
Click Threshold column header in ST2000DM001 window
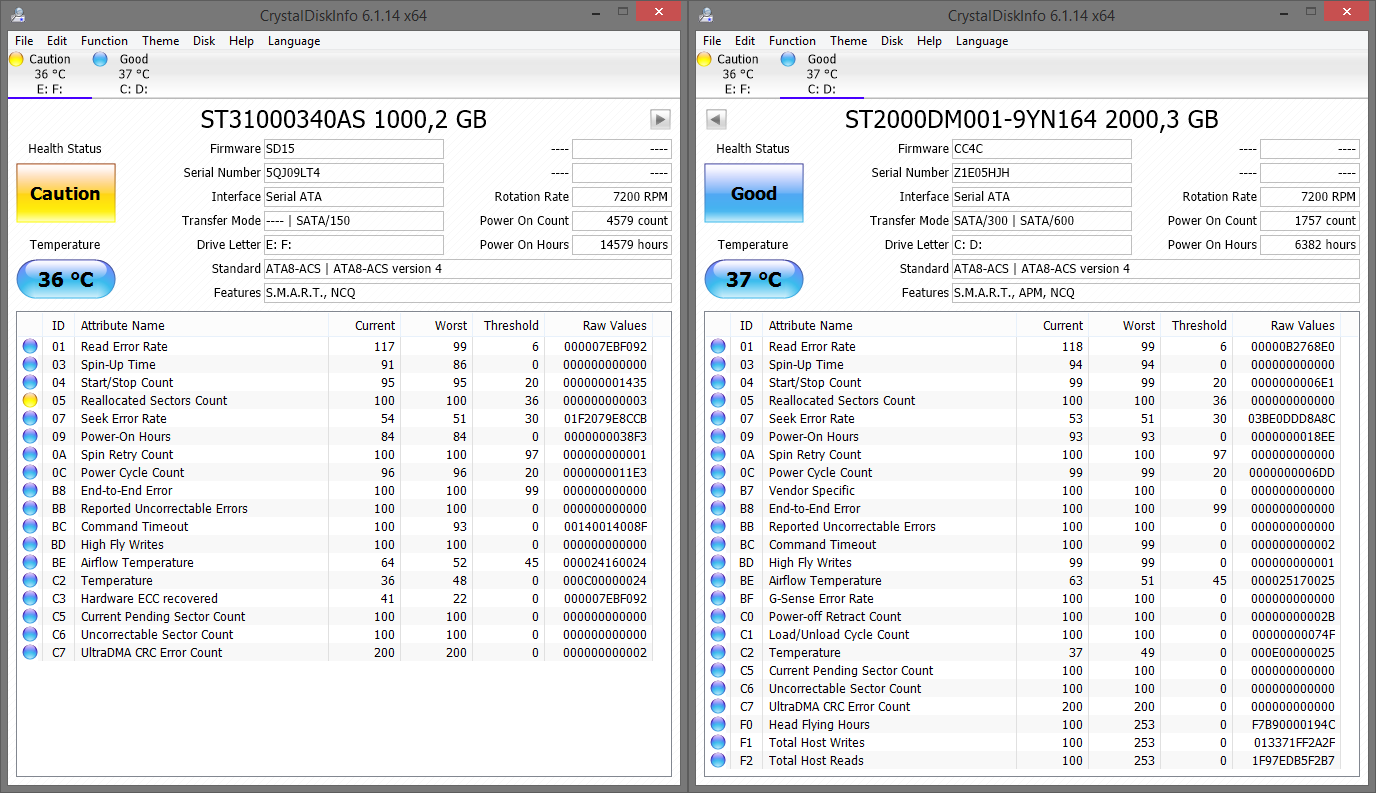[1197, 325]
